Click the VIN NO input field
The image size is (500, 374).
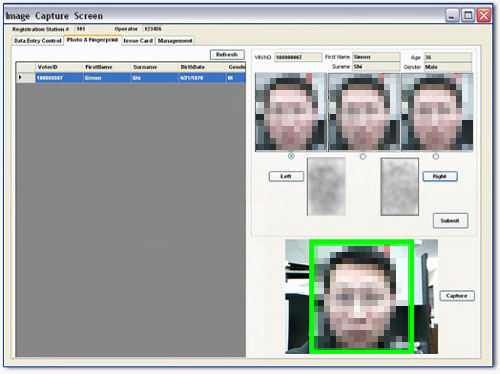click(298, 57)
